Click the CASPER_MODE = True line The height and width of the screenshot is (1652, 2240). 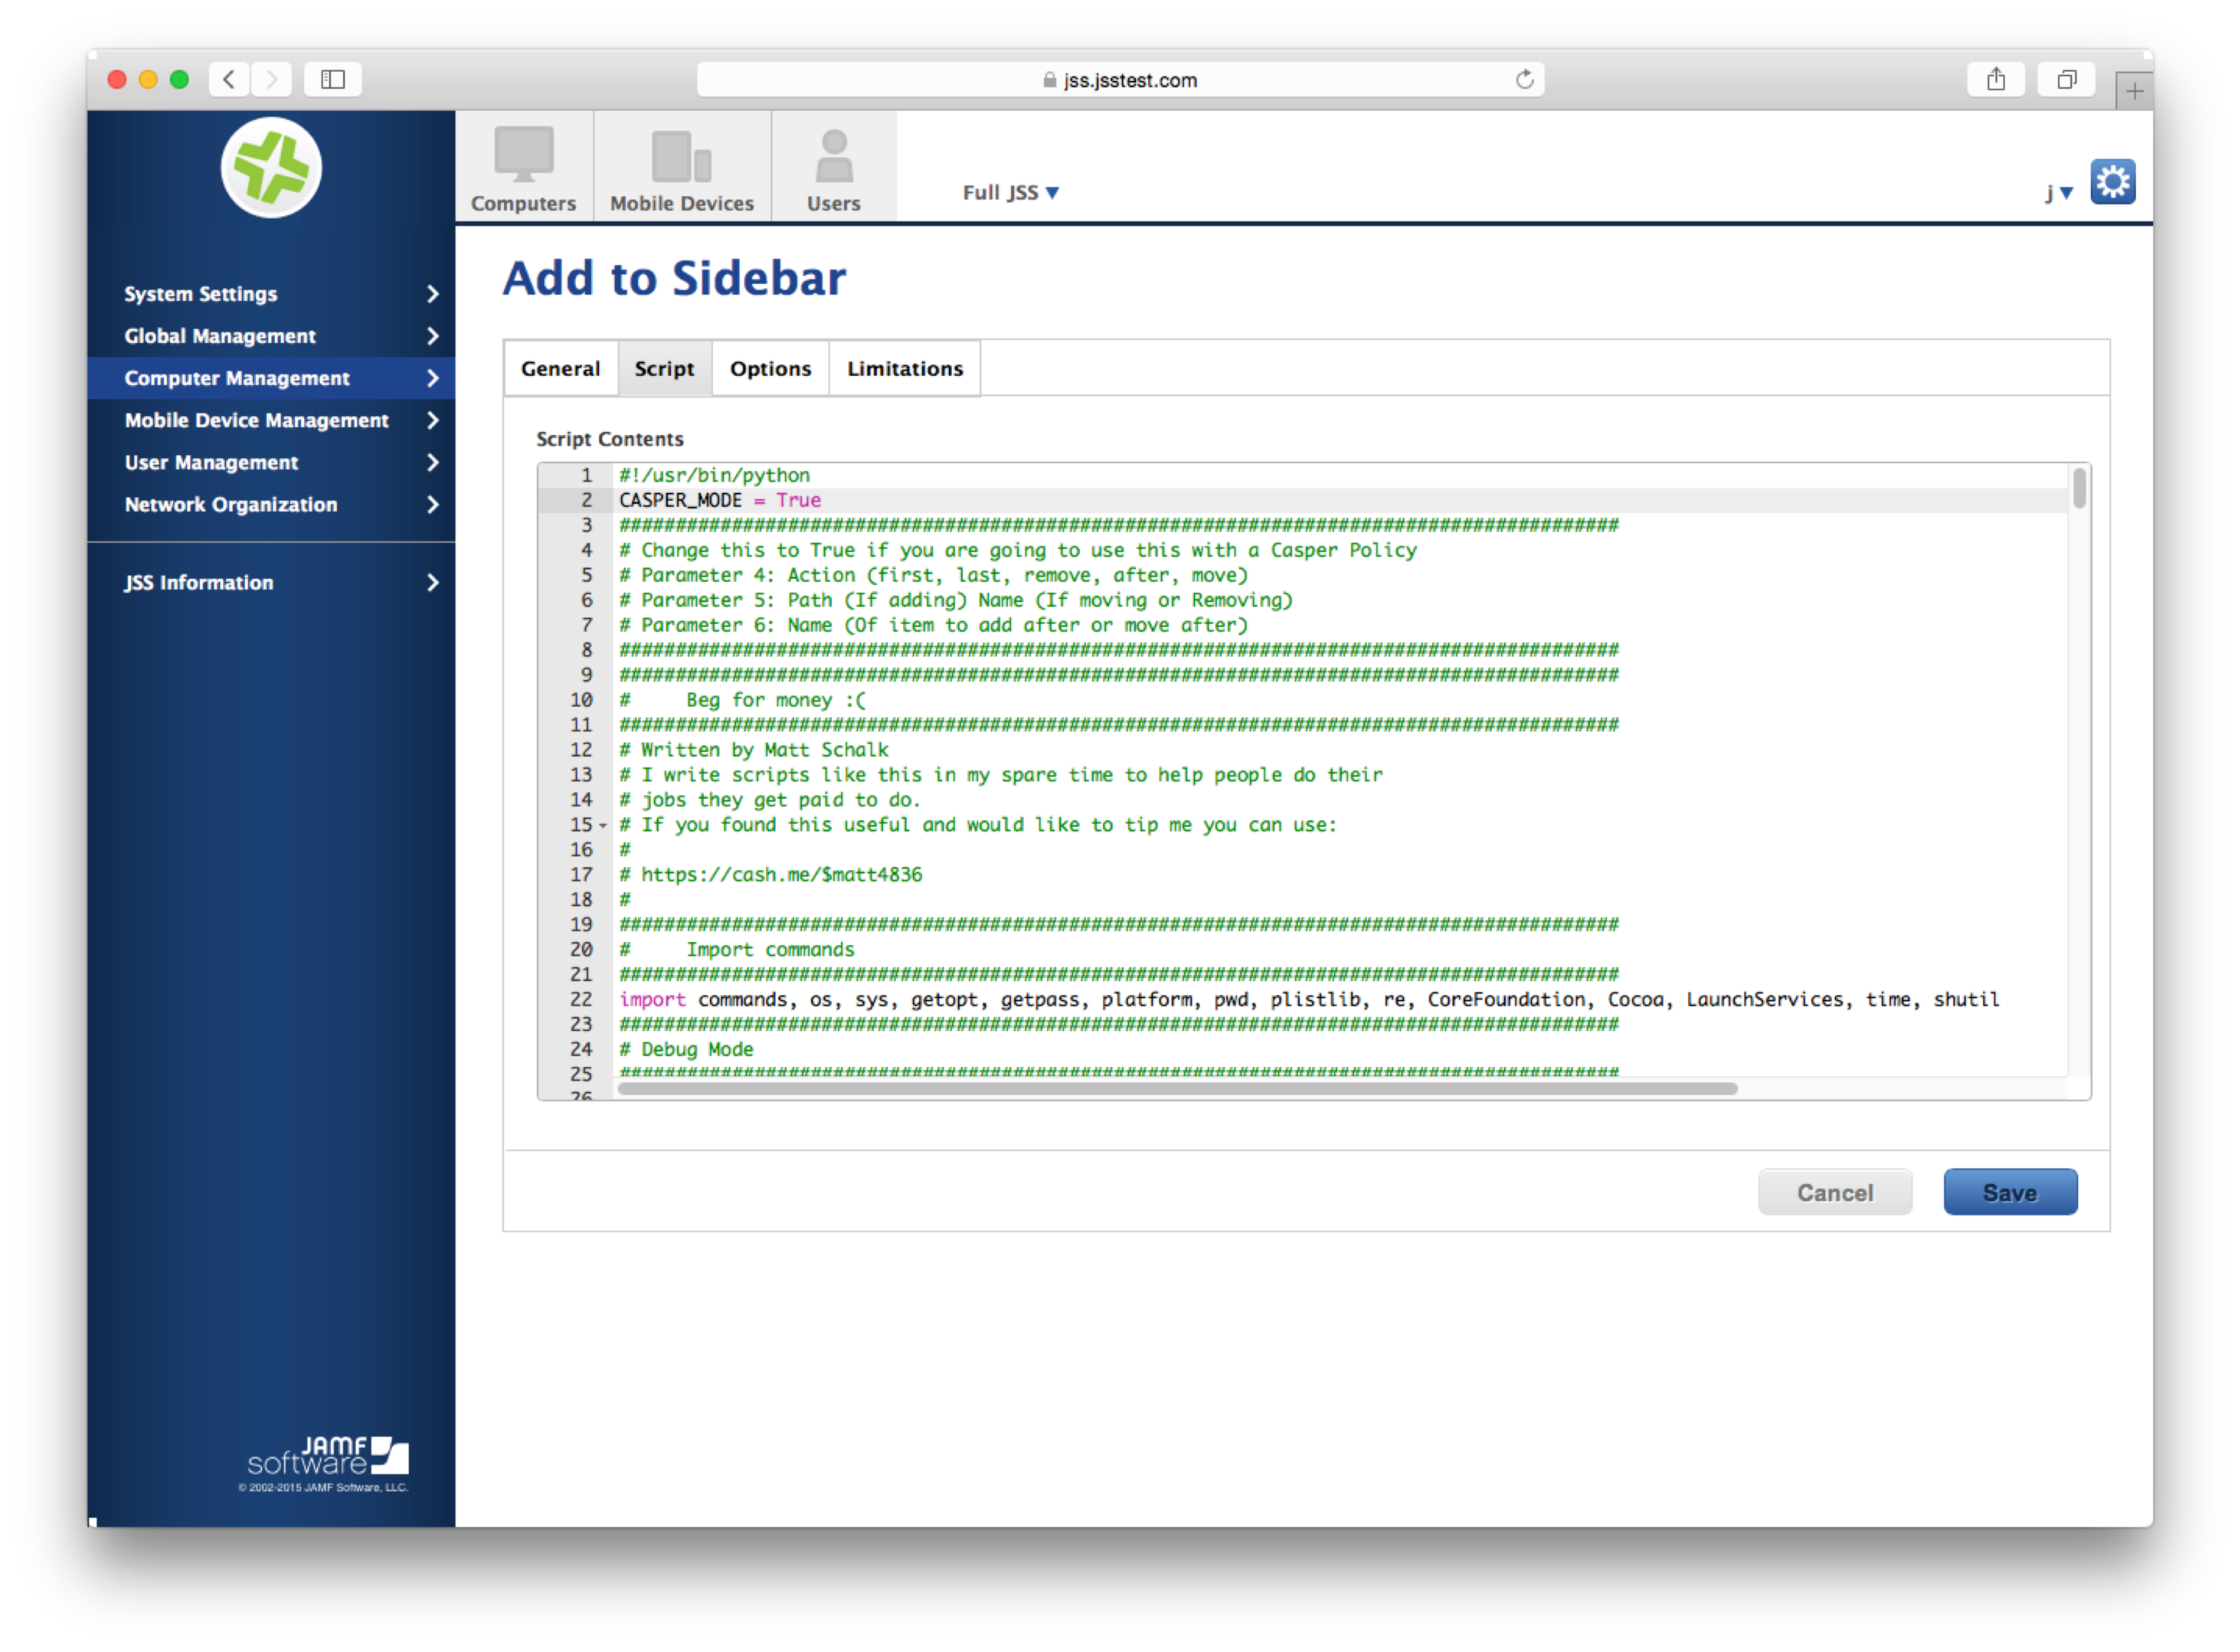(x=720, y=500)
